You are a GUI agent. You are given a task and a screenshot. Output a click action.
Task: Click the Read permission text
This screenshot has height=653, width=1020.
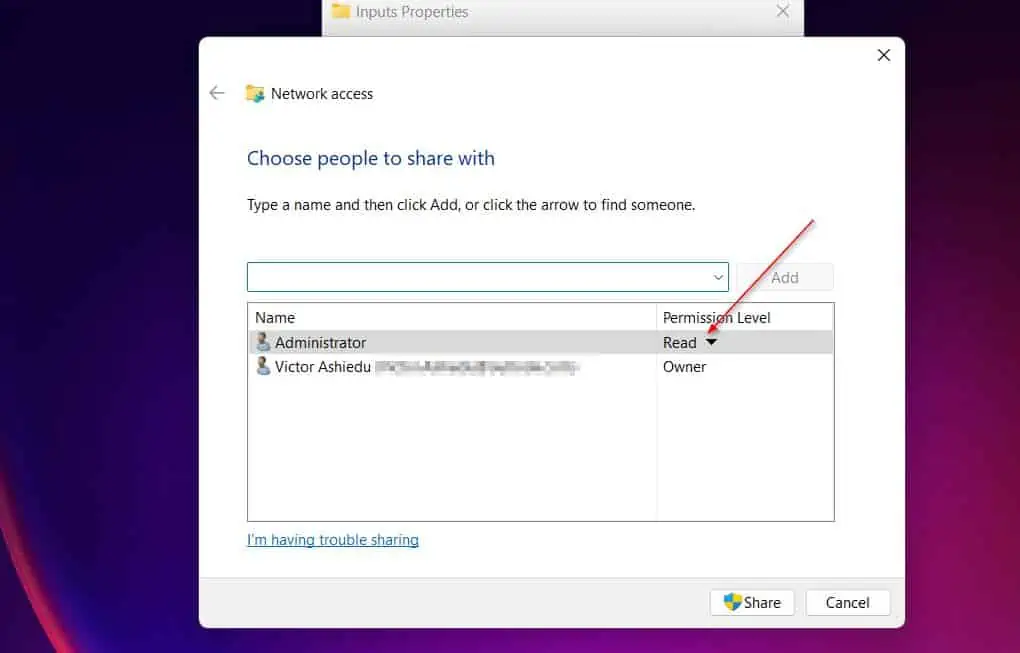click(x=679, y=342)
